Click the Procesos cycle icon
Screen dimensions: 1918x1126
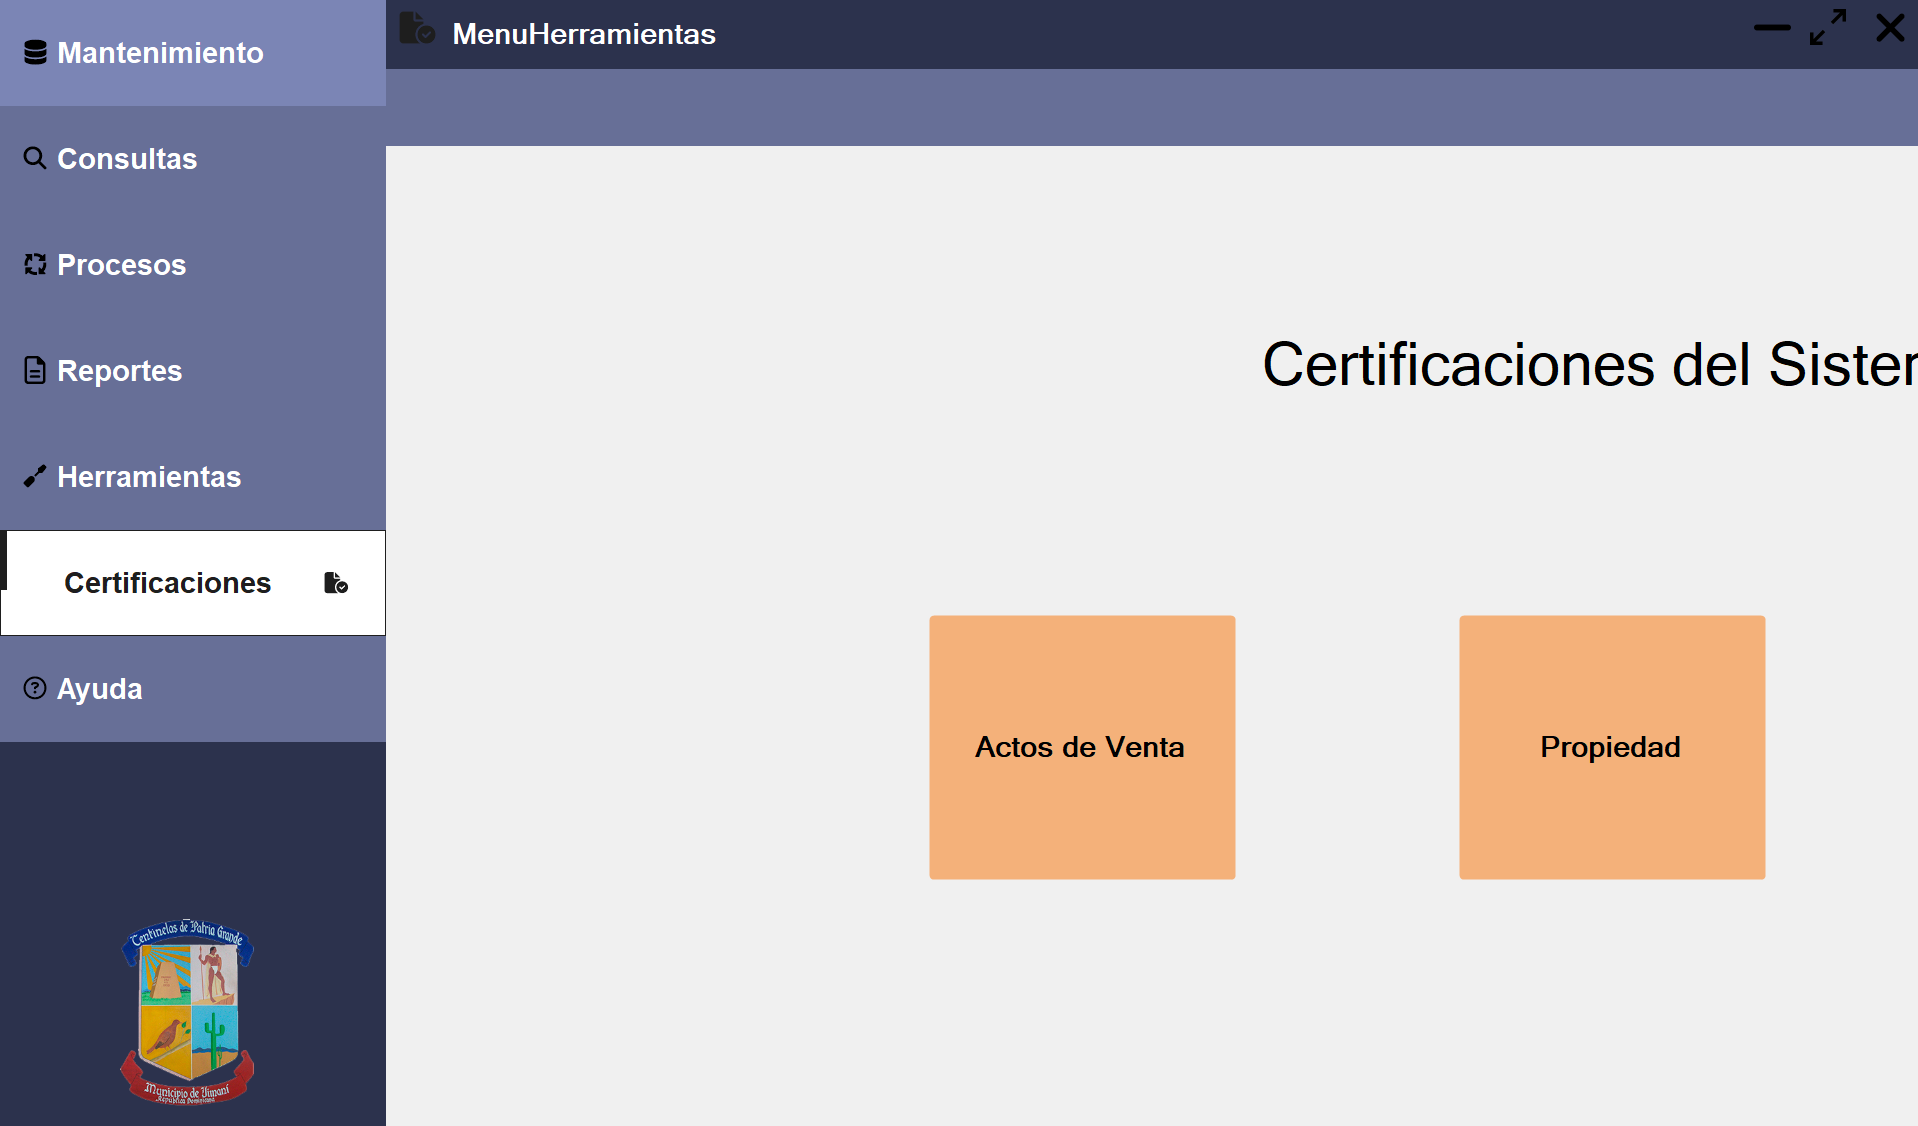[x=35, y=264]
